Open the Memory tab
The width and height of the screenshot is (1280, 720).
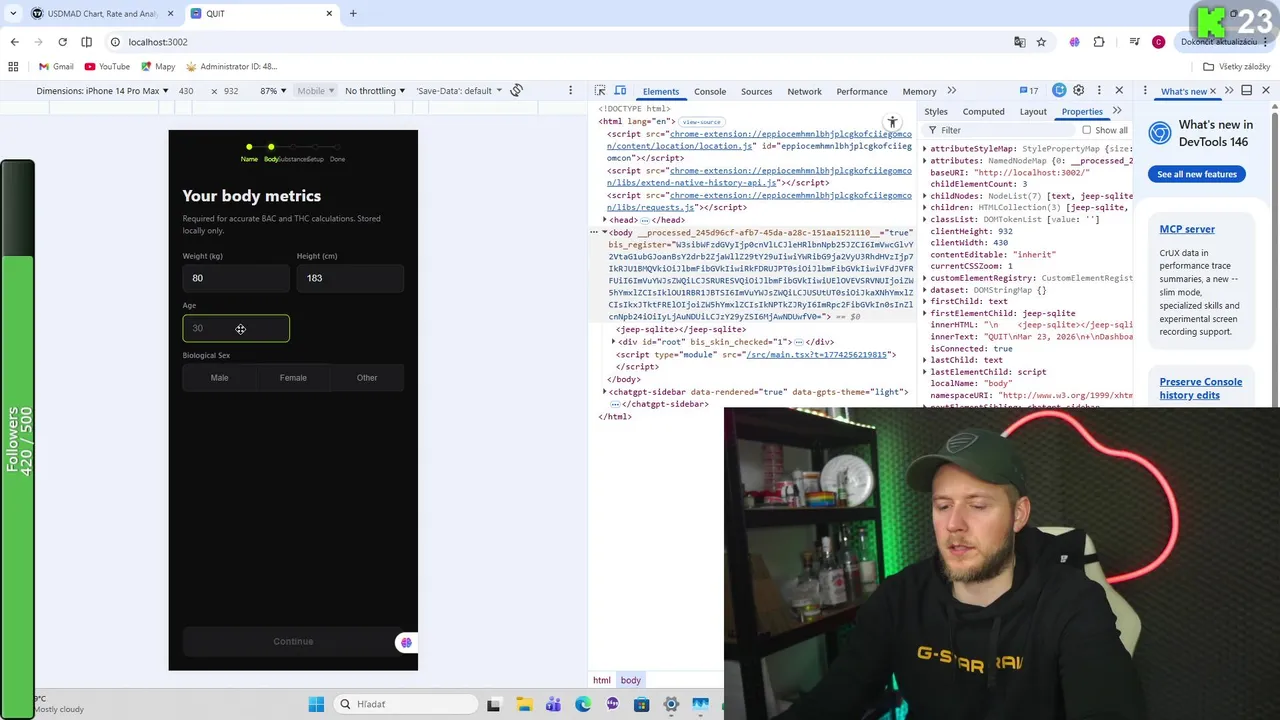pyautogui.click(x=919, y=91)
